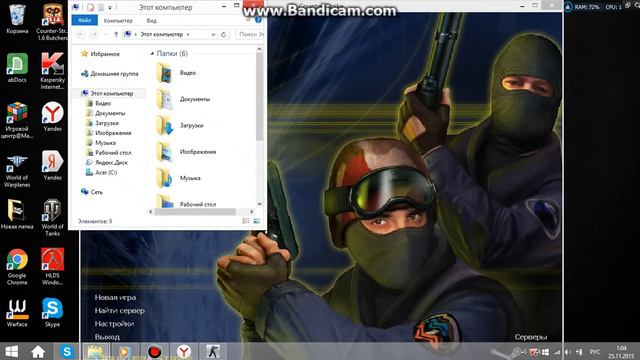The width and height of the screenshot is (640, 360).
Task: Open the Корзина recycle bin desktop icon
Action: (x=17, y=18)
